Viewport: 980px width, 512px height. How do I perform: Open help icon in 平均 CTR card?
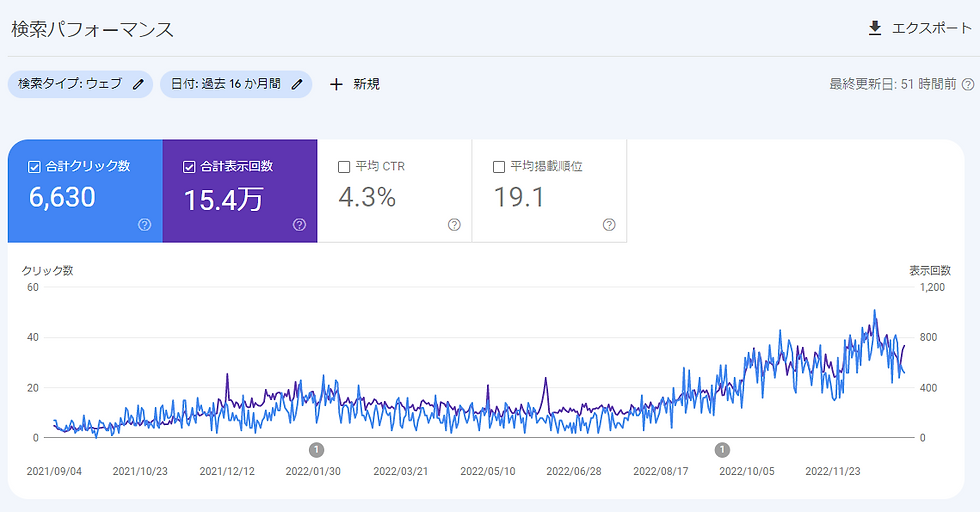[454, 224]
